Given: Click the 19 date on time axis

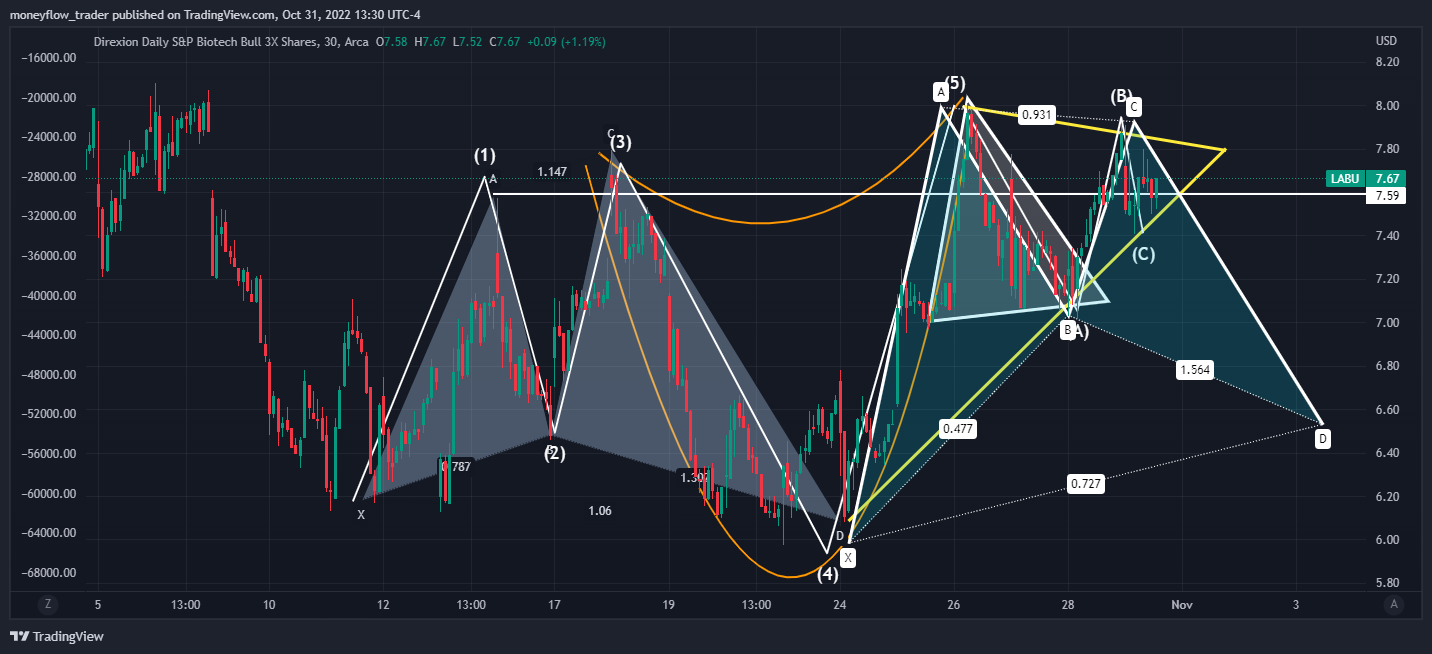Looking at the screenshot, I should tap(669, 605).
